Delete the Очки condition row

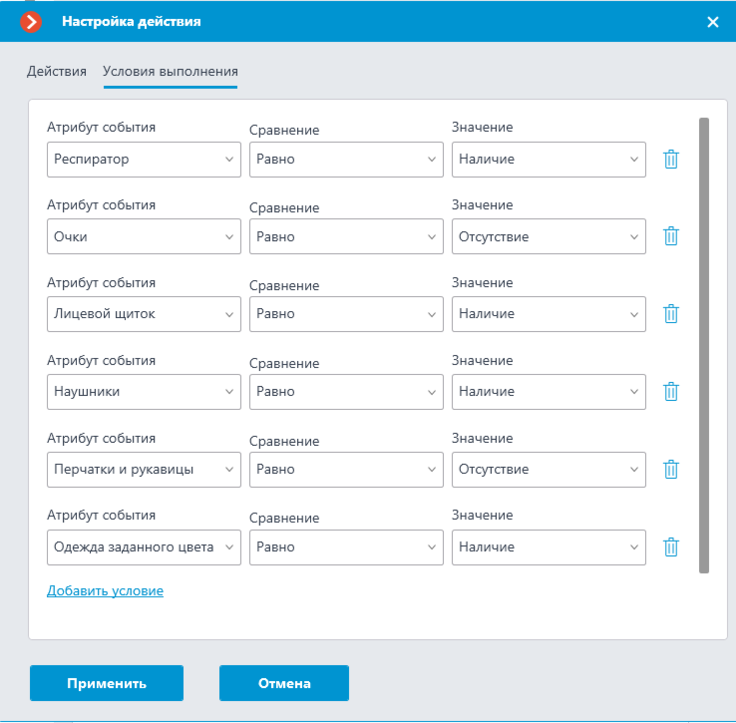tap(671, 236)
